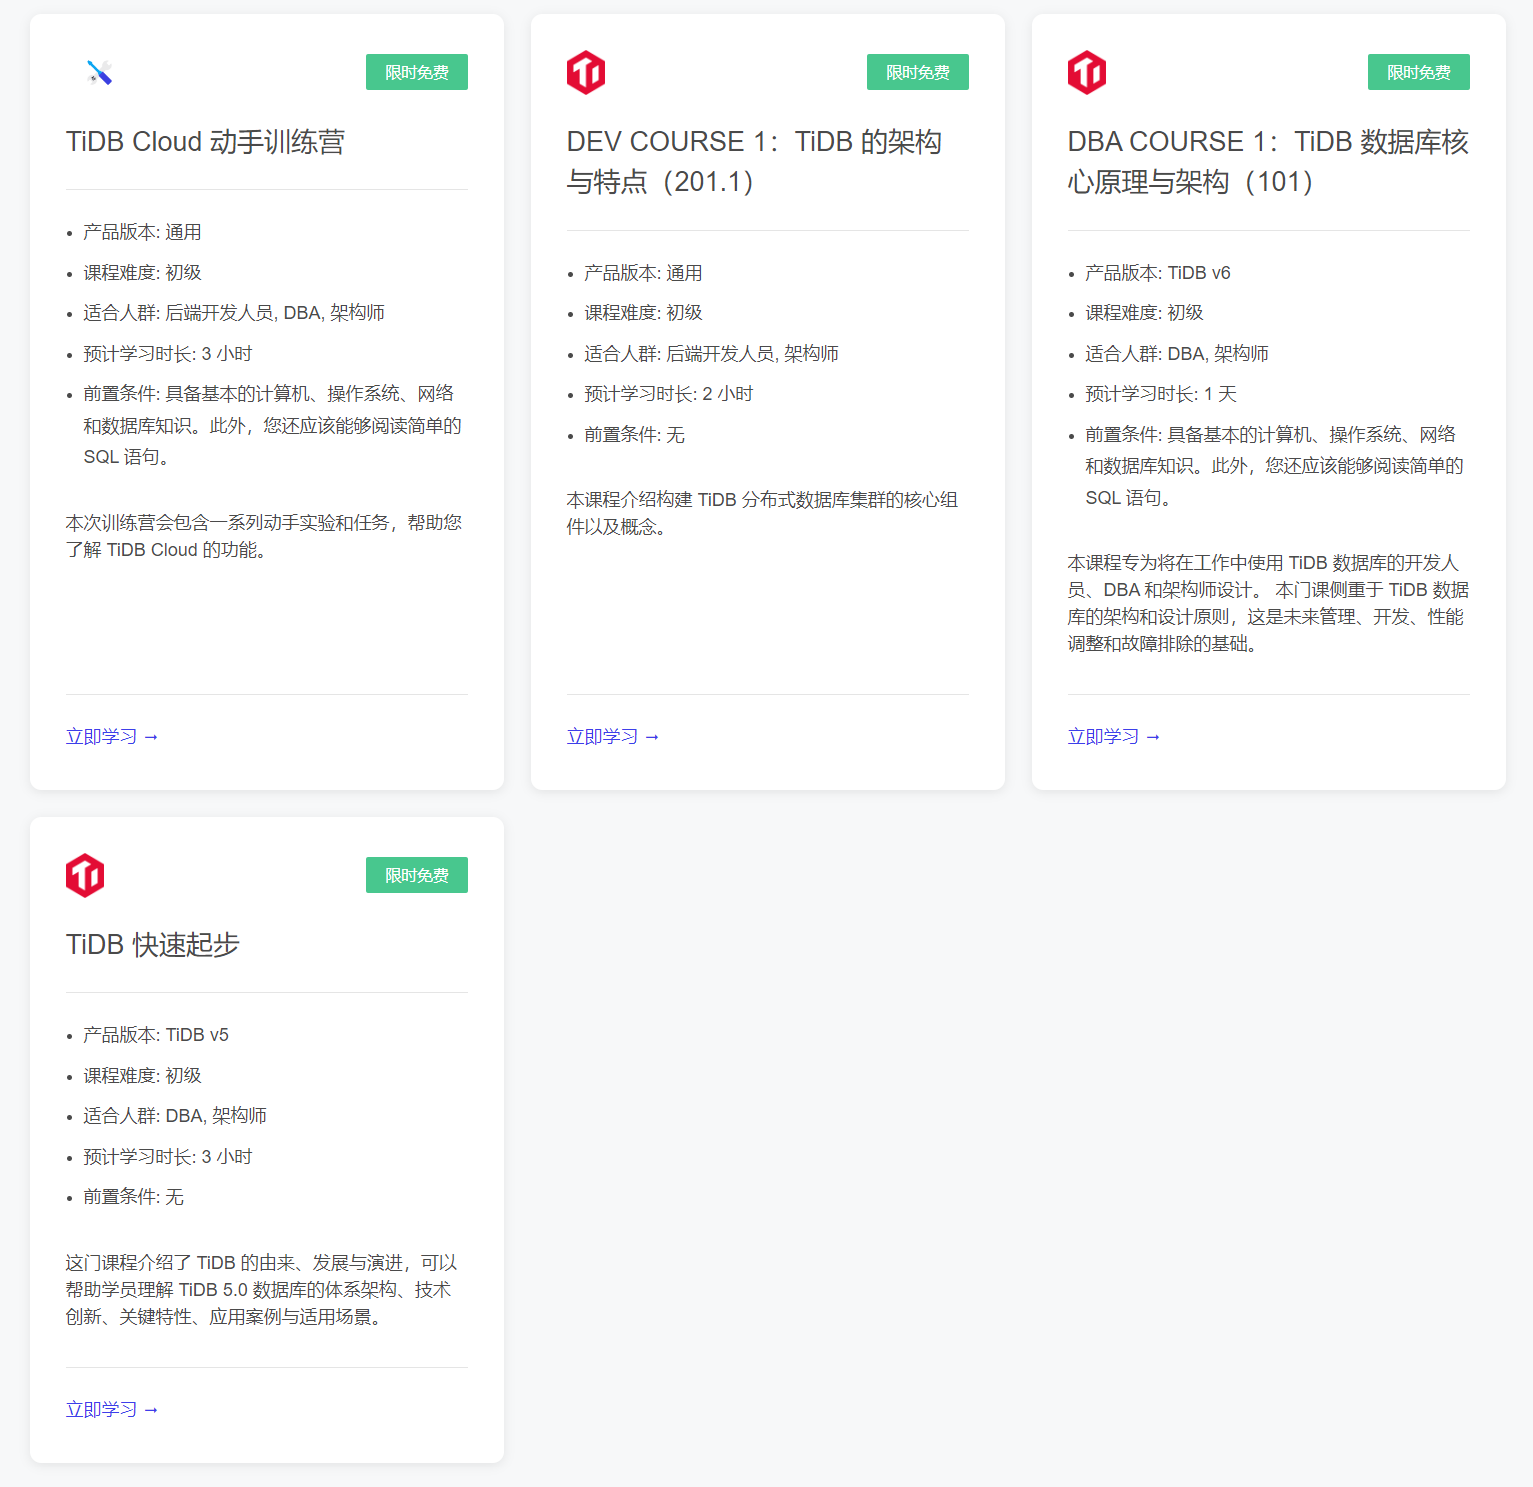The width and height of the screenshot is (1533, 1487).
Task: Click the TiDB logo on TiDB 快速起步 card
Action: click(x=85, y=875)
